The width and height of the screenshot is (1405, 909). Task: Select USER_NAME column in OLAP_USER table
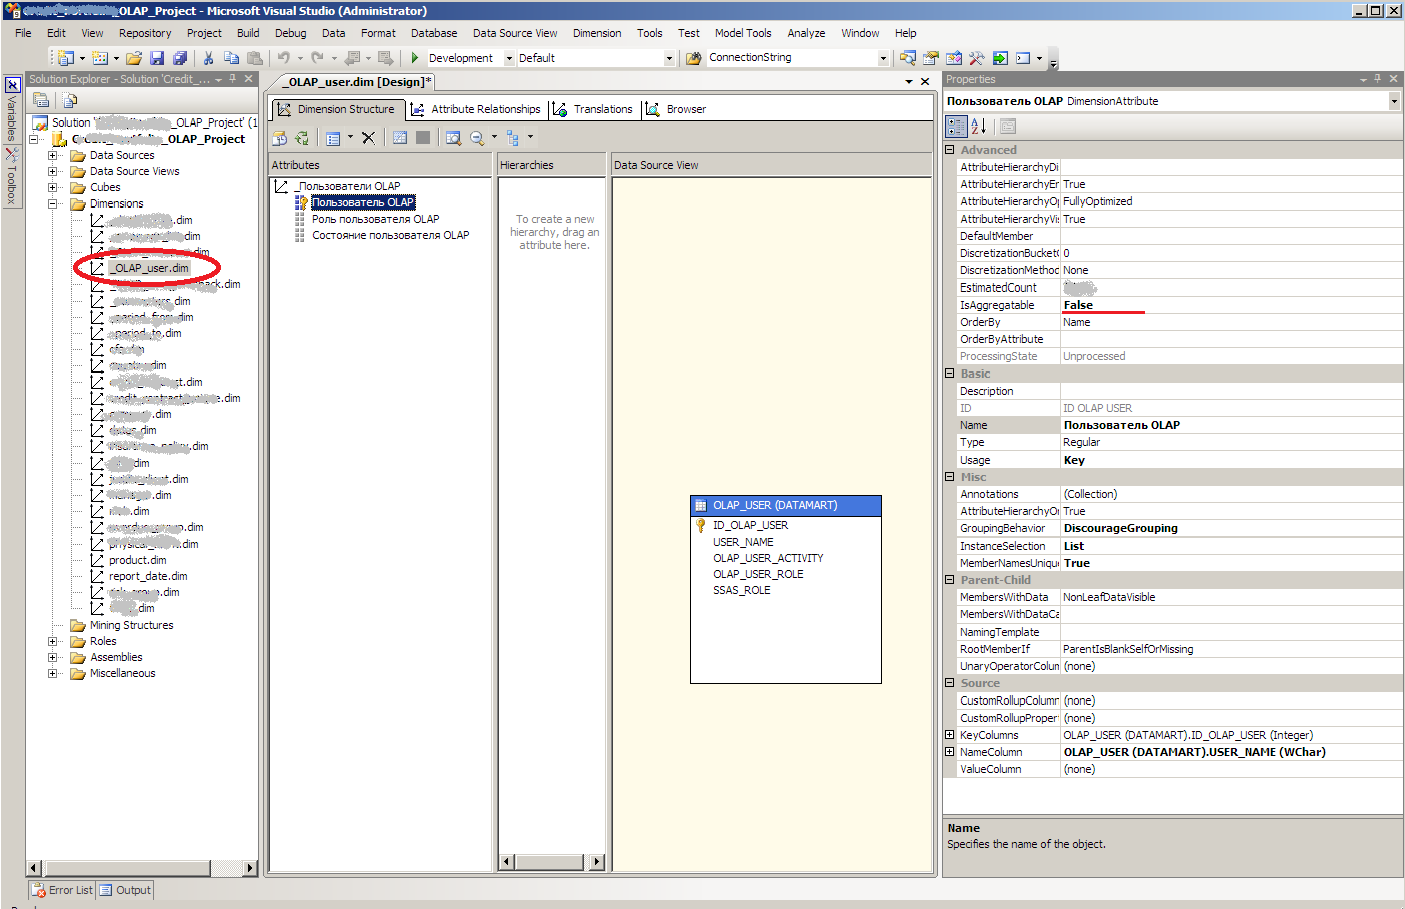[743, 542]
